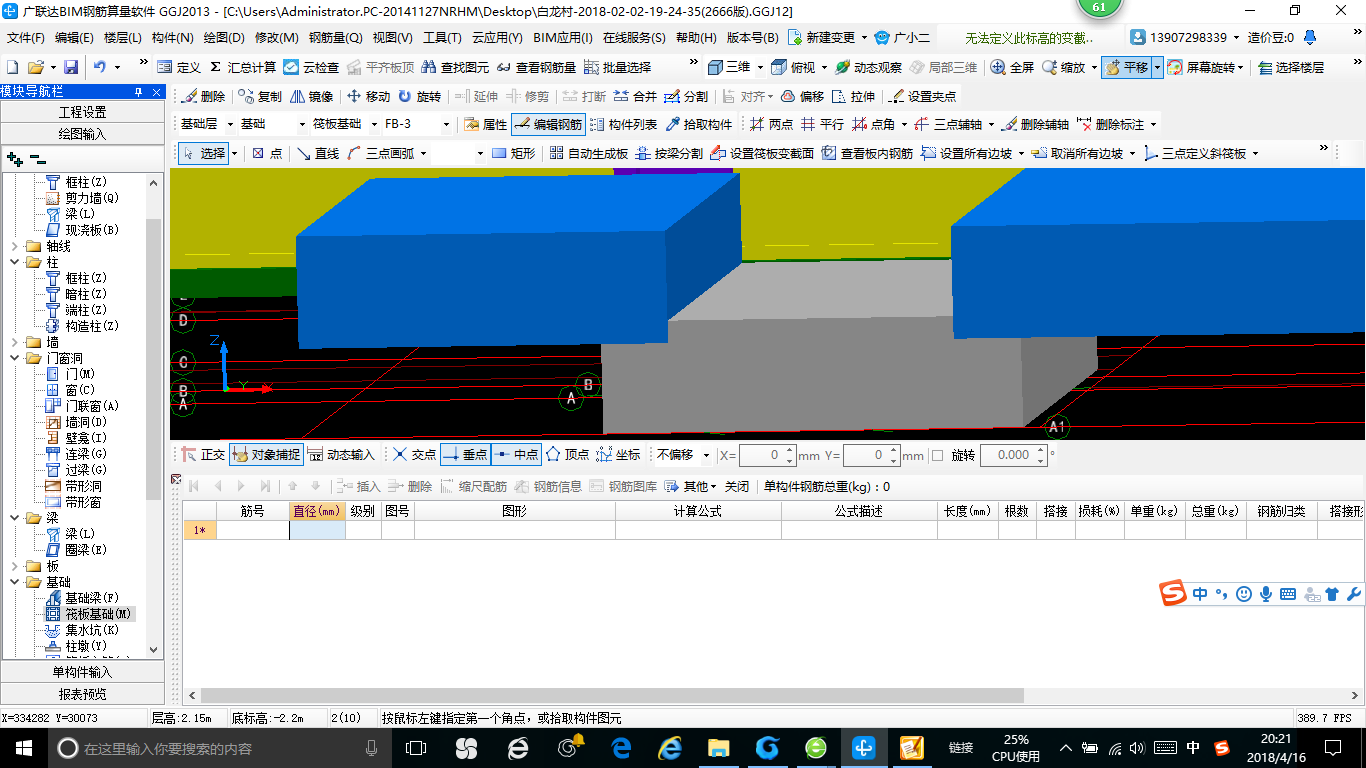Switch to 工程设置 panel
The height and width of the screenshot is (768, 1366).
click(x=83, y=112)
